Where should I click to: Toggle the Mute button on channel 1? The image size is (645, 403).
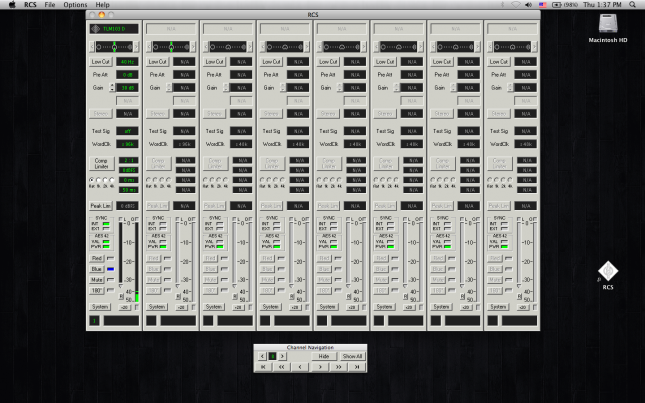98,279
